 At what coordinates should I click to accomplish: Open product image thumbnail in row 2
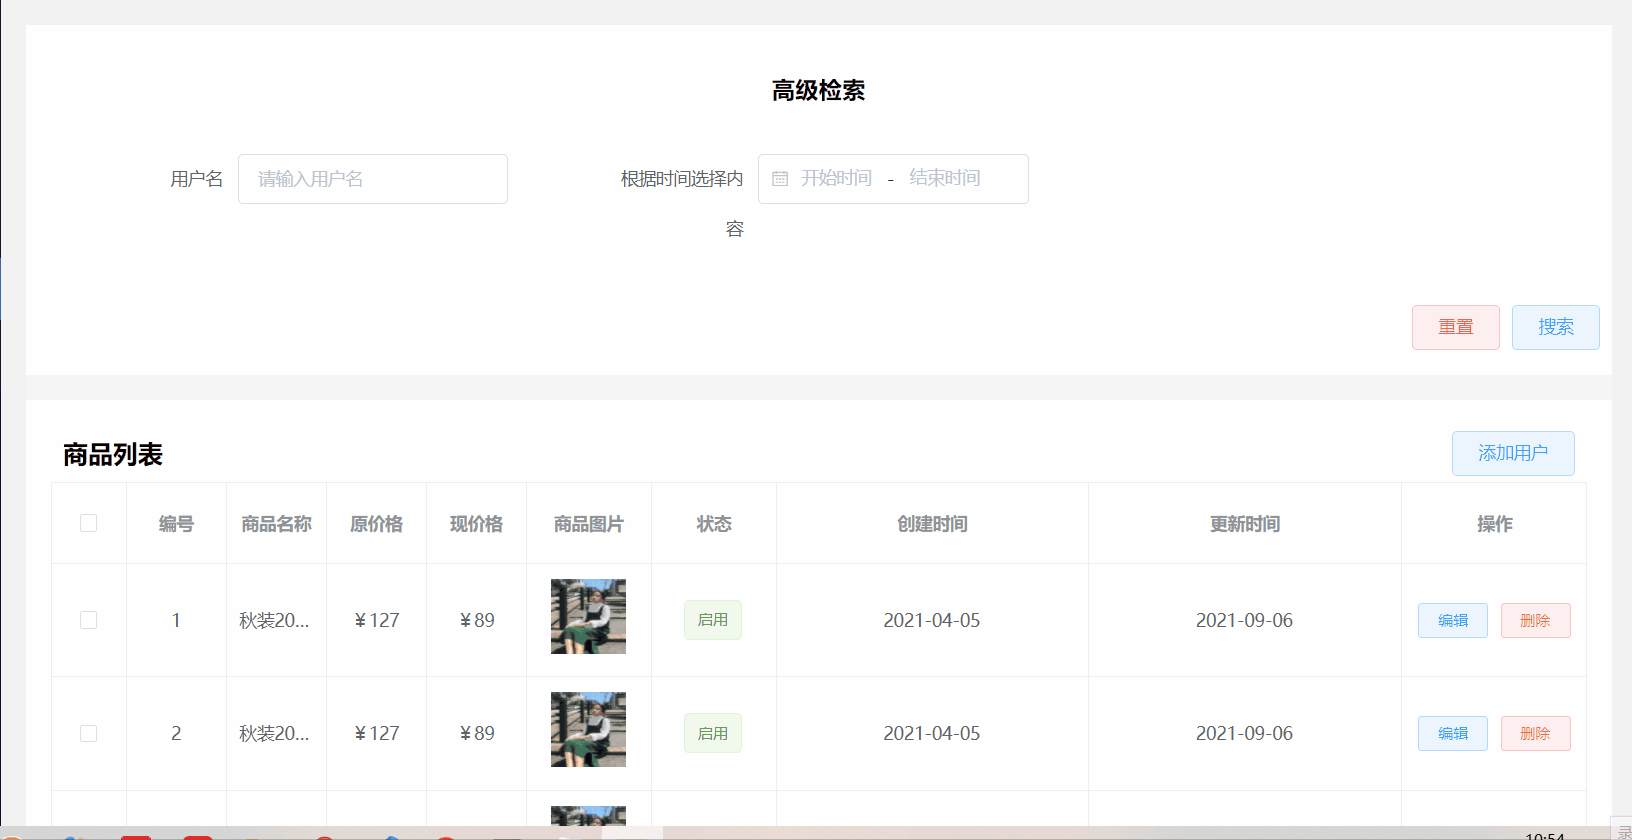[588, 729]
